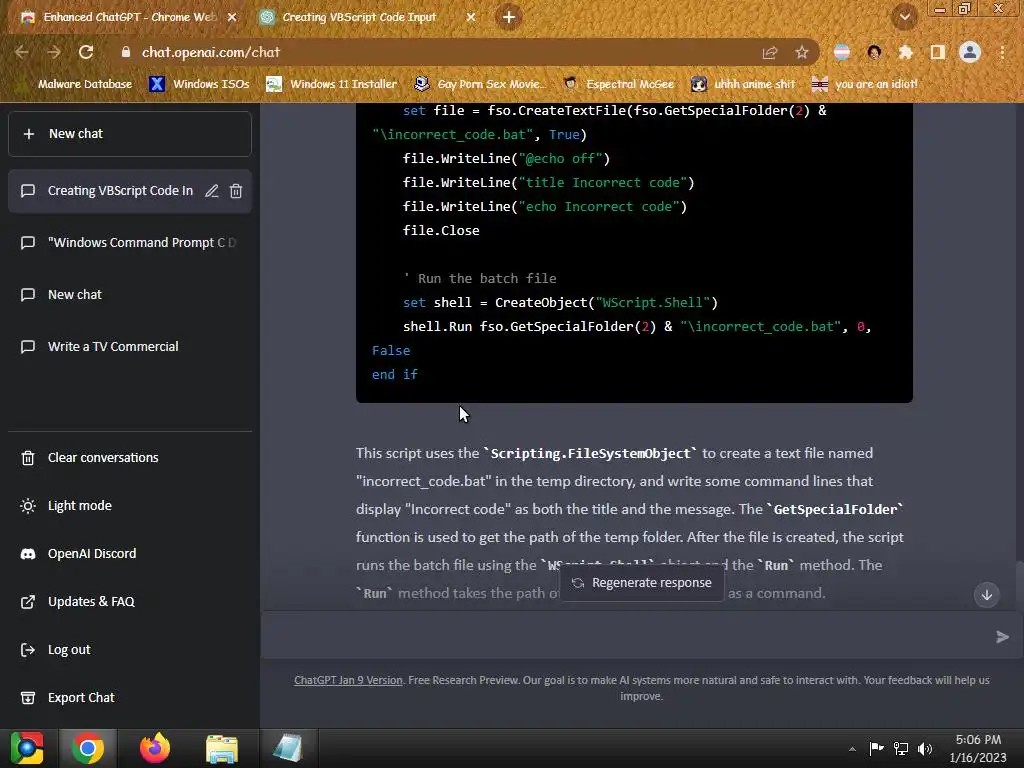Image resolution: width=1024 pixels, height=768 pixels.
Task: Open the "you are an idiot!" bookmark
Action: click(x=865, y=84)
